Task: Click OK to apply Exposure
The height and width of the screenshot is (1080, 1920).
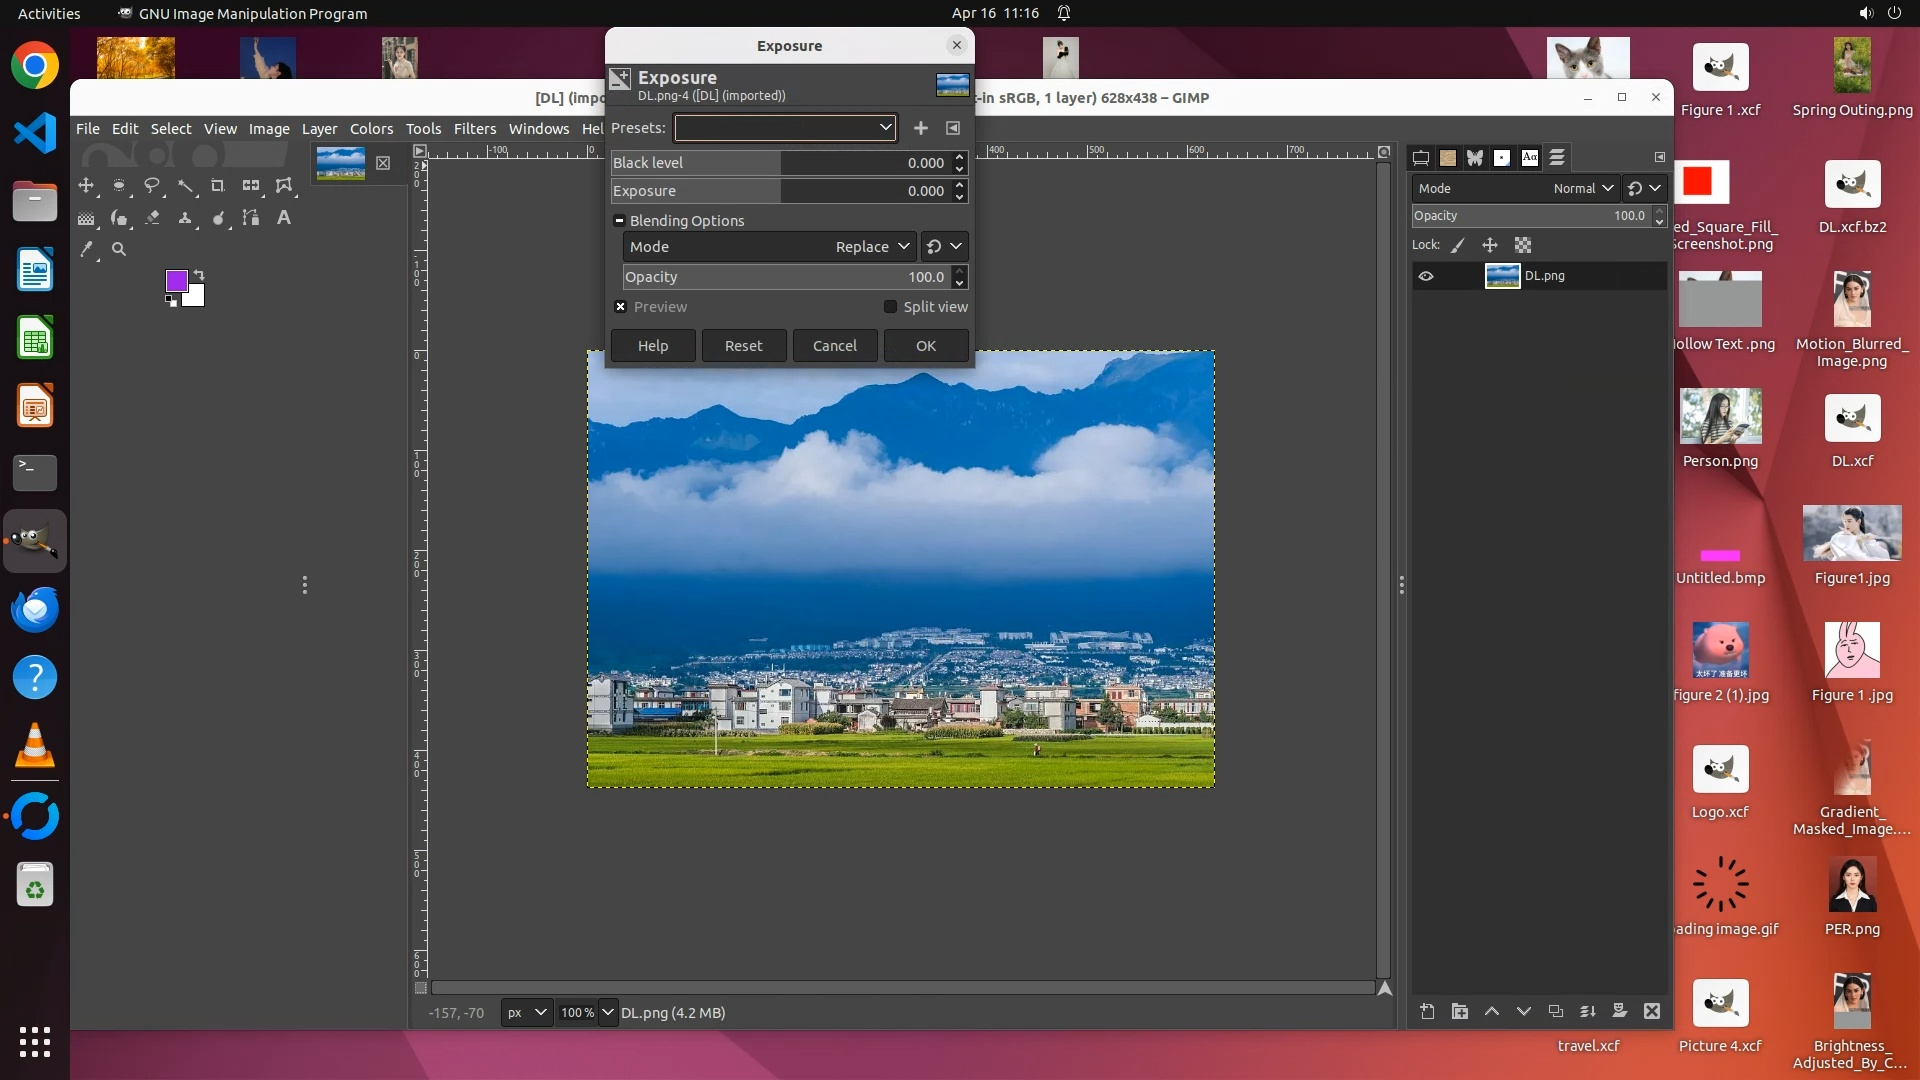Action: click(925, 346)
